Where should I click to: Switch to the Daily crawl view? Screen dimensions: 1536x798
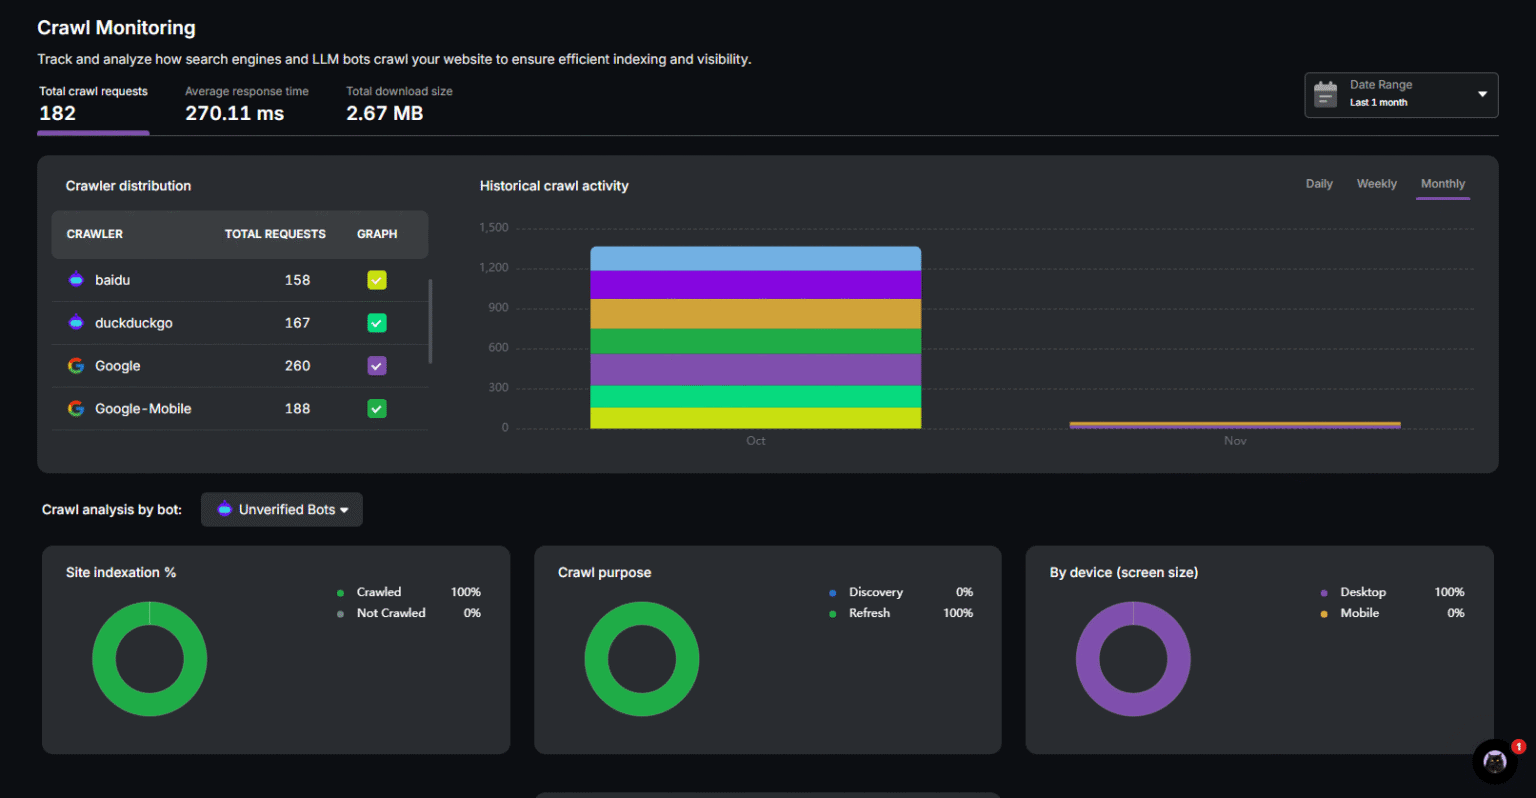pyautogui.click(x=1319, y=184)
